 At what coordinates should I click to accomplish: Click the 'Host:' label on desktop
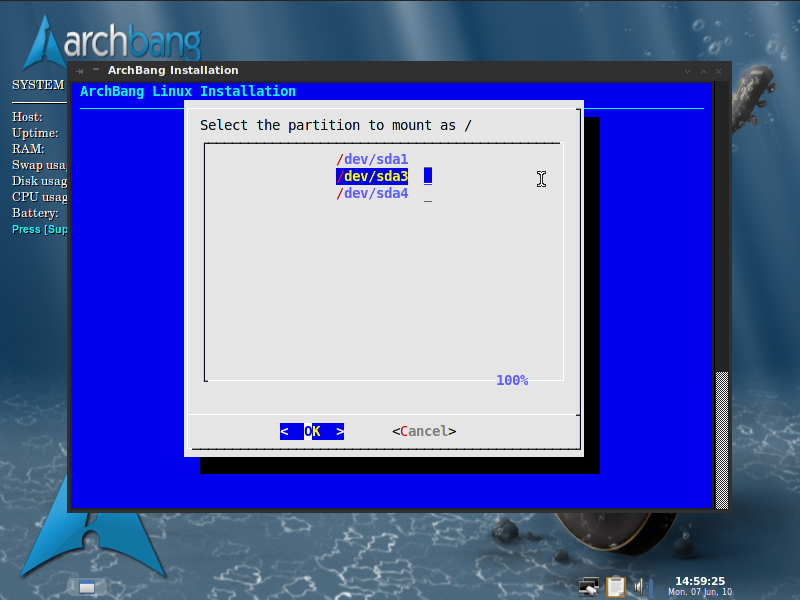[27, 117]
